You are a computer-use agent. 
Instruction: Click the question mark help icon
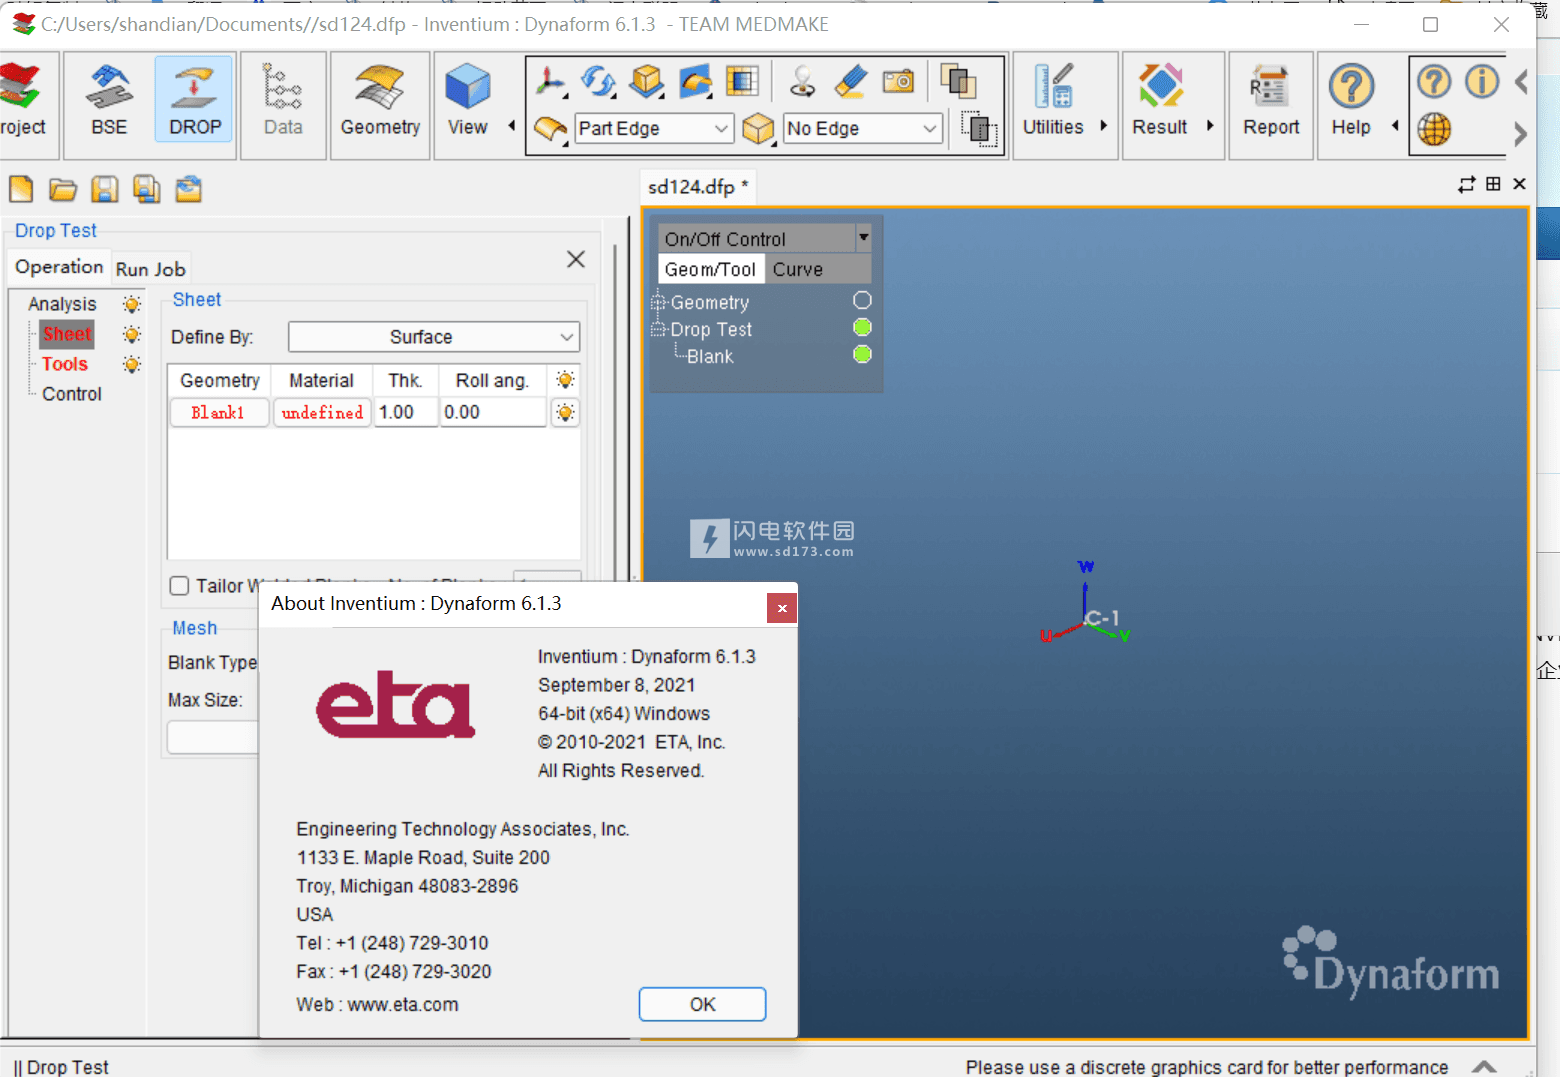coord(1434,81)
